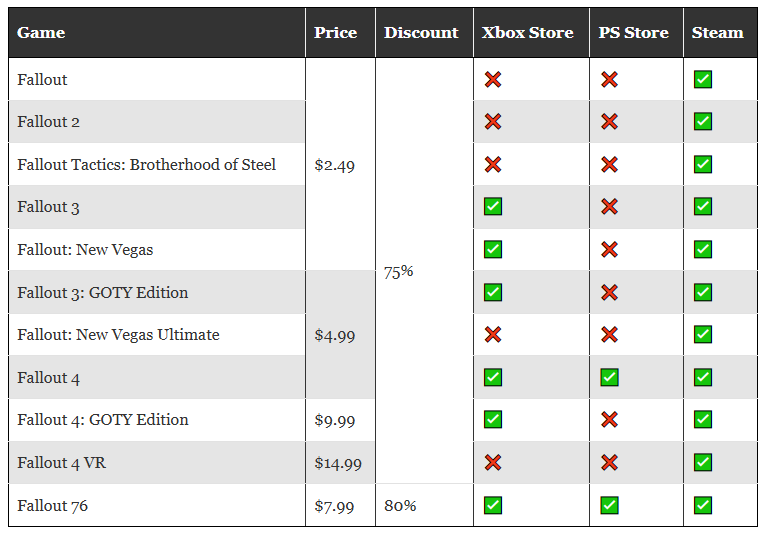The height and width of the screenshot is (533, 765).
Task: Click the Price column header
Action: click(x=335, y=33)
